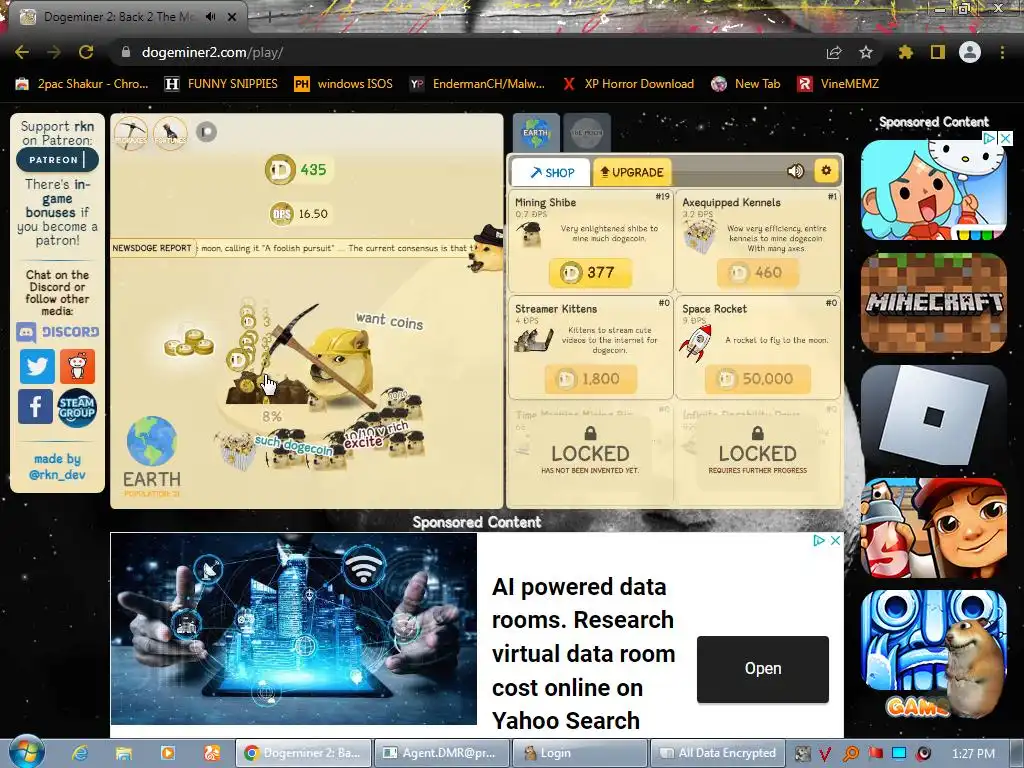Click the NEWSDOGE REPORT label
This screenshot has height=768, width=1024.
coord(152,248)
